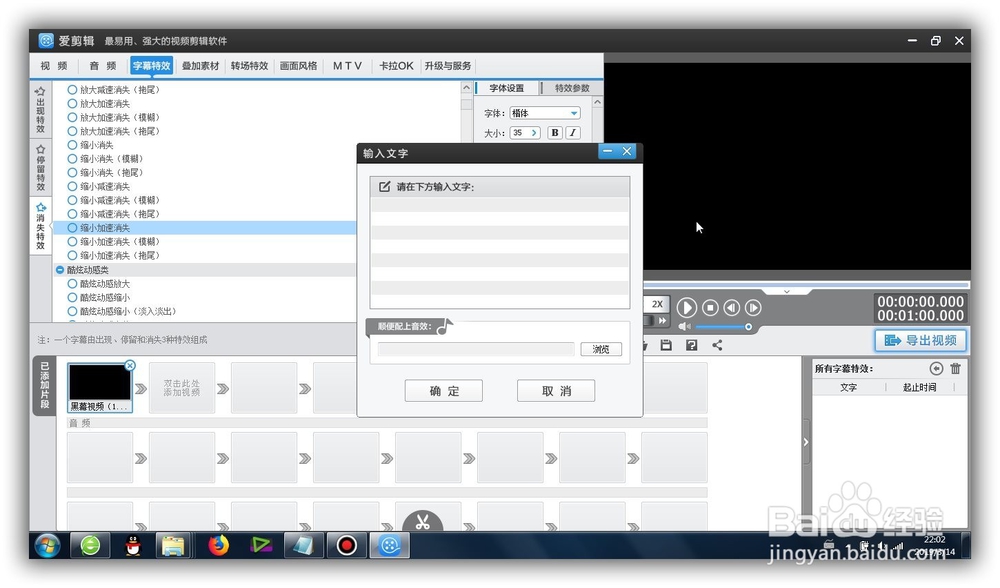This screenshot has height=588, width=1000.
Task: Switch to 特效参数 tab
Action: 571,88
